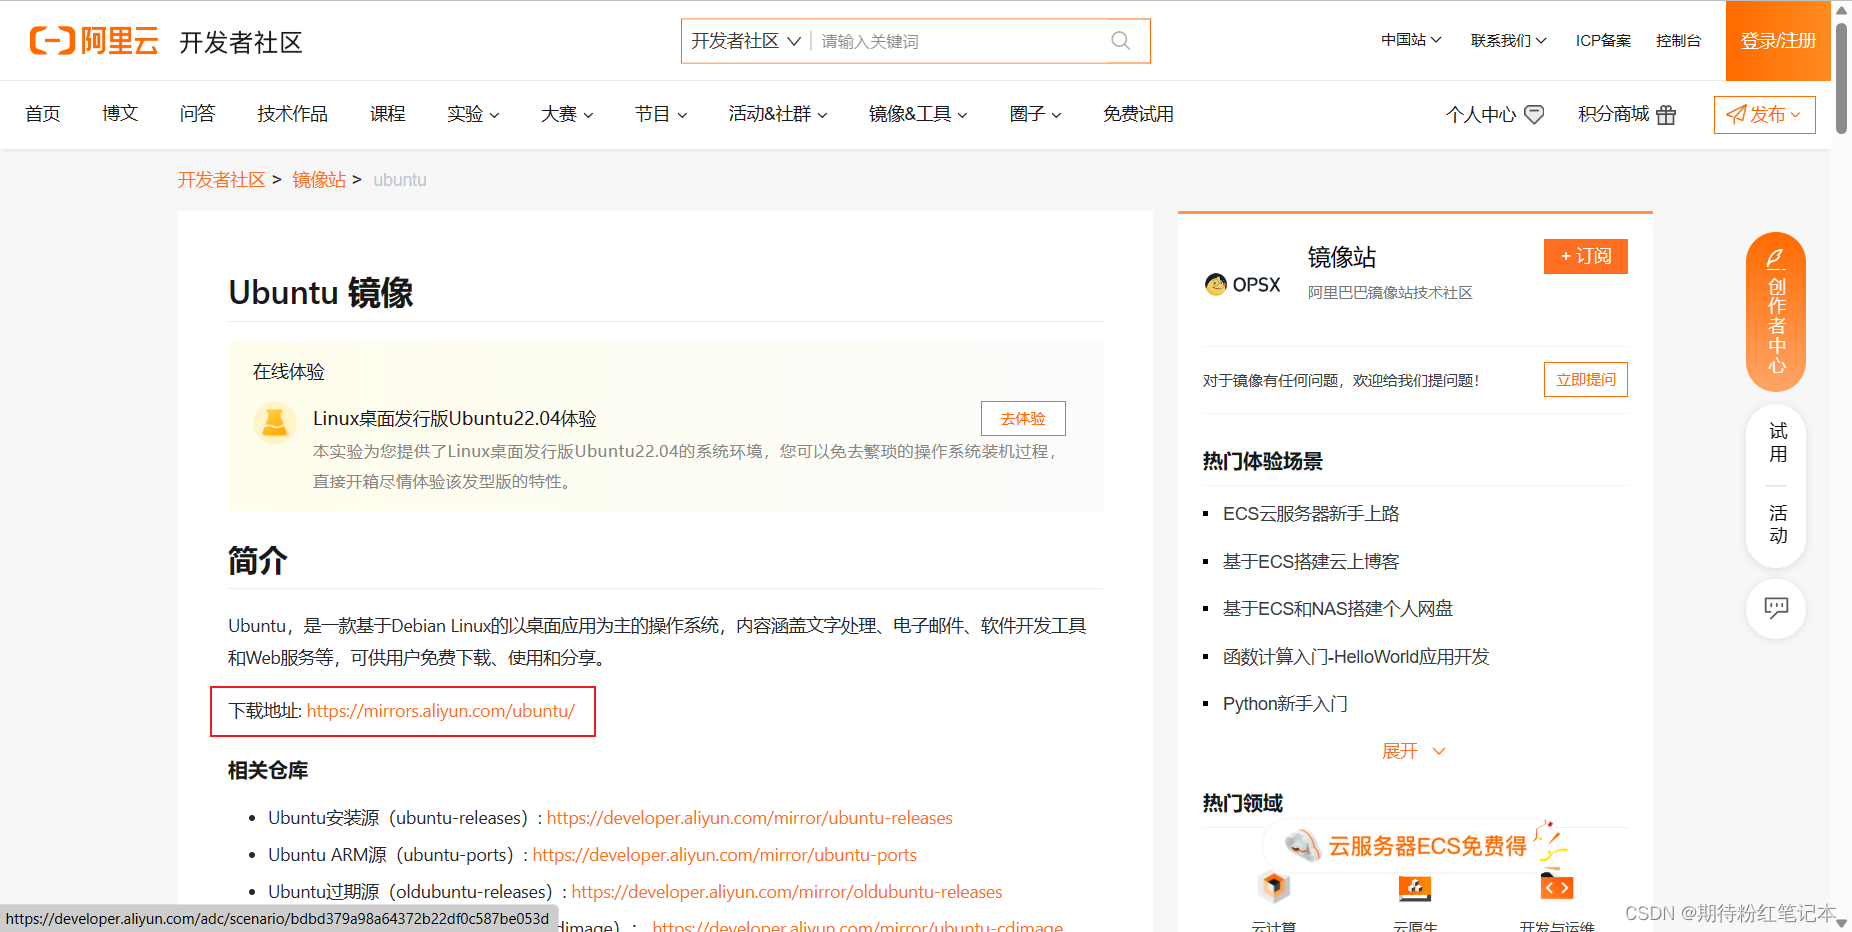Click the Aliyun logo
The height and width of the screenshot is (932, 1852).
point(94,41)
